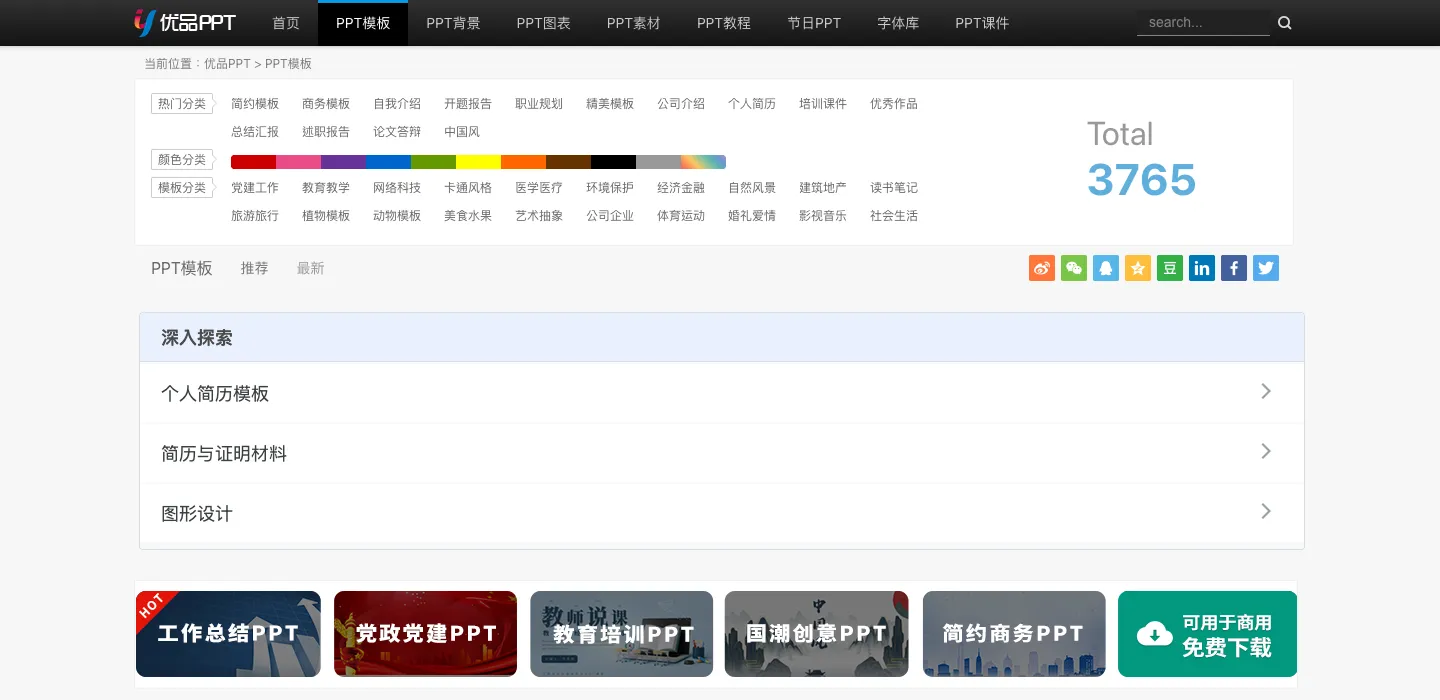The width and height of the screenshot is (1440, 700).
Task: Open the 优品PPT logo homepage
Action: click(x=185, y=22)
